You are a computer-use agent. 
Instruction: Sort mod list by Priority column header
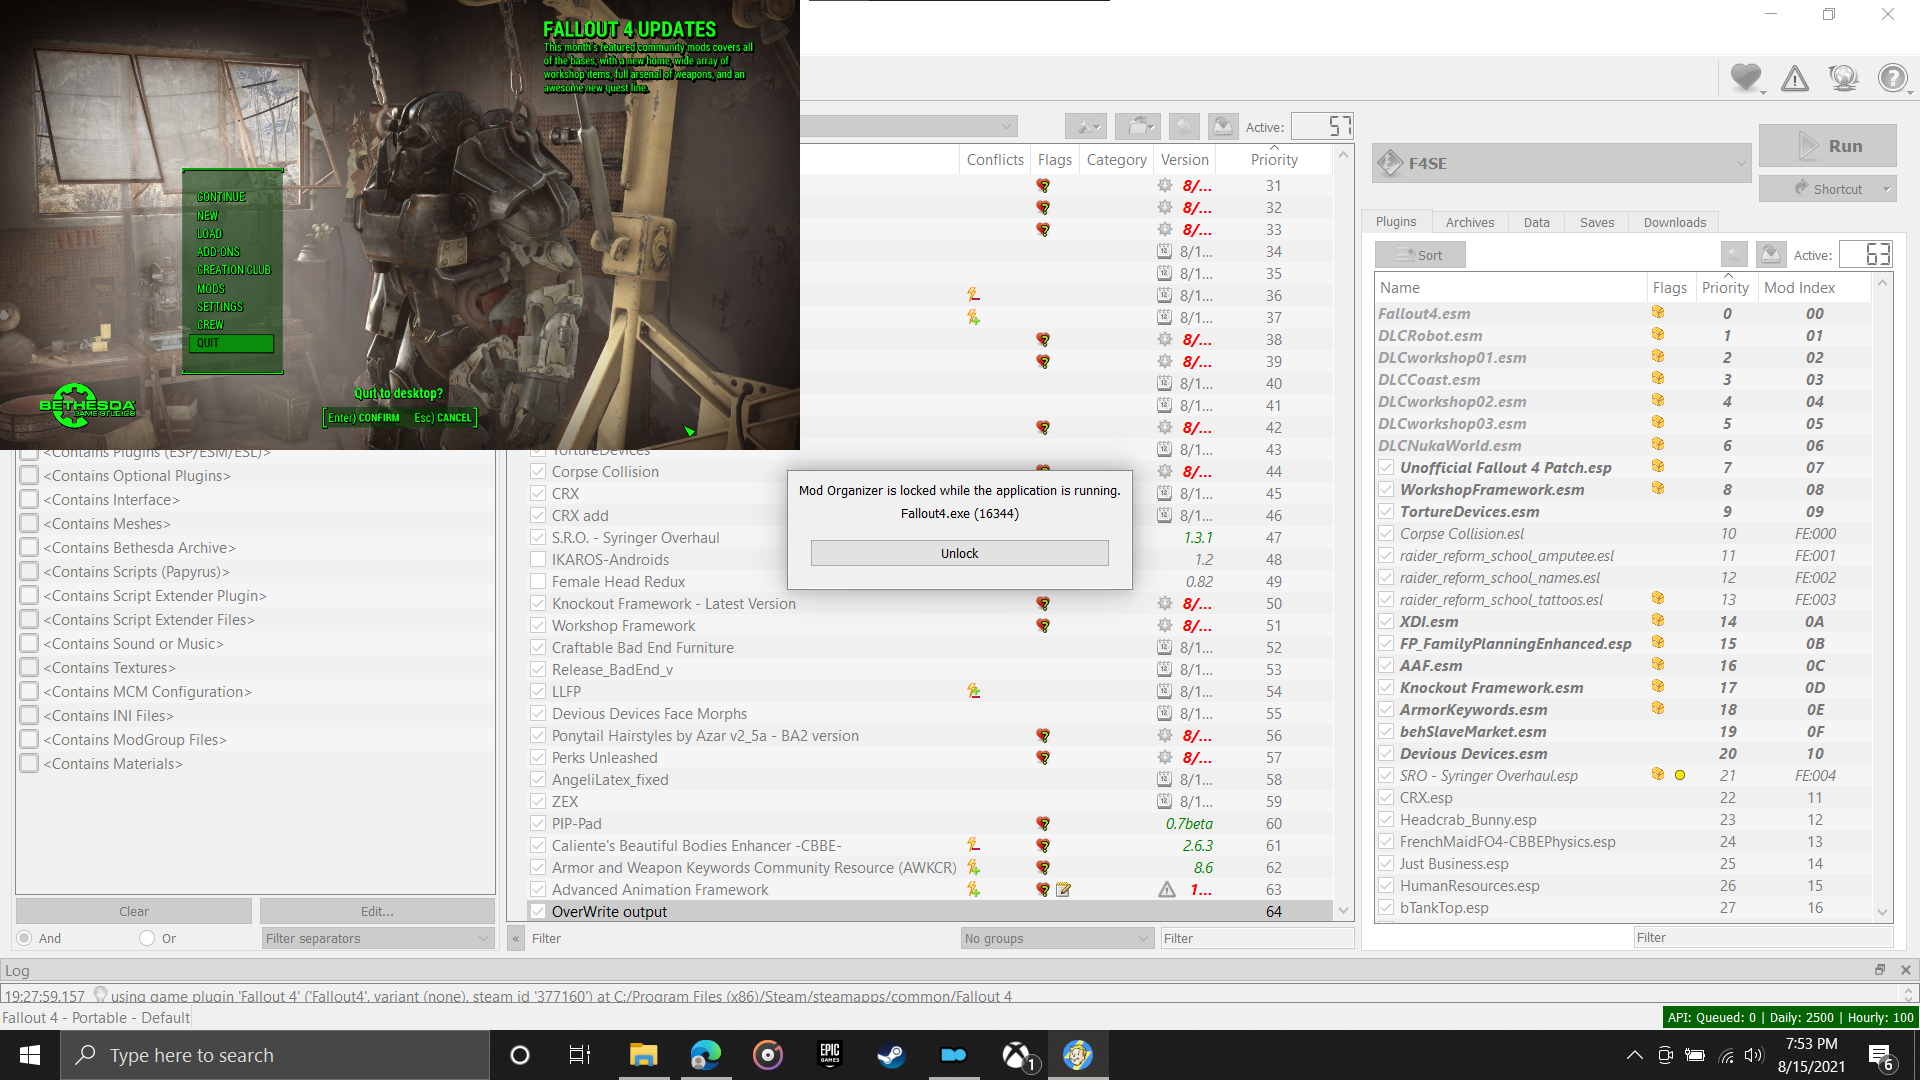[1274, 160]
